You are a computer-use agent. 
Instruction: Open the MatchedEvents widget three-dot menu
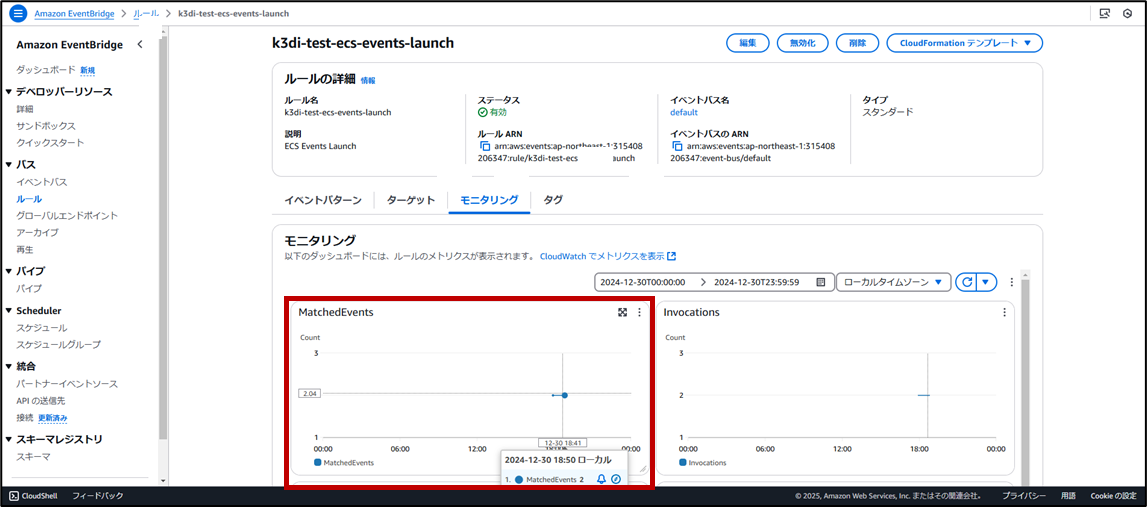pos(639,312)
